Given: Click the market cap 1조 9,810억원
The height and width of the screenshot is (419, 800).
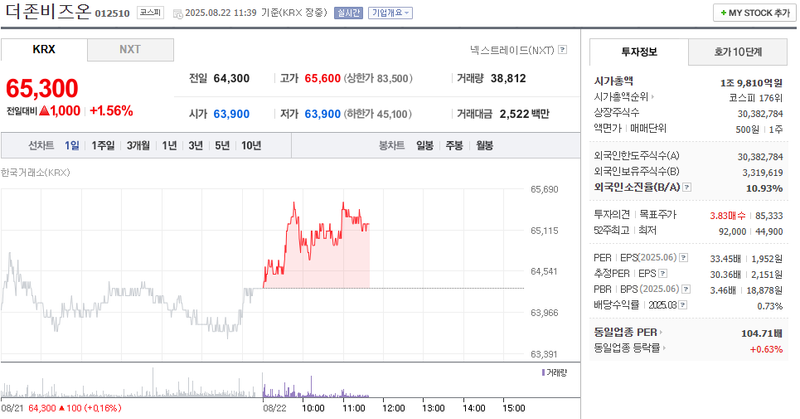Looking at the screenshot, I should click(x=752, y=83).
